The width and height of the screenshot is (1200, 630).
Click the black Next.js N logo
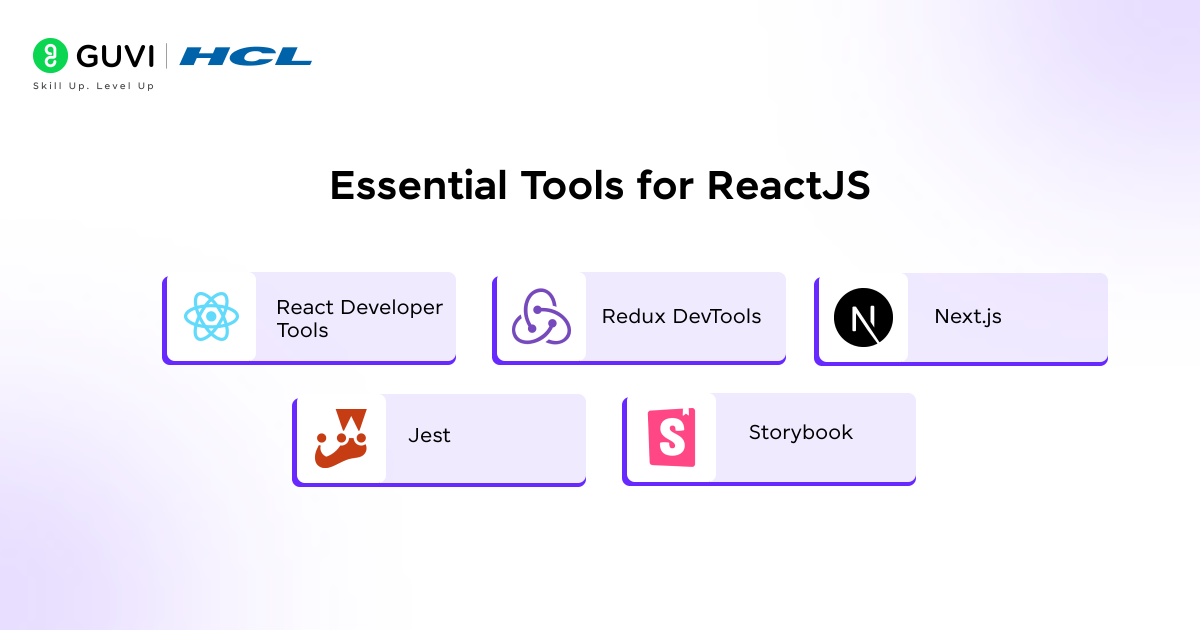click(x=862, y=317)
